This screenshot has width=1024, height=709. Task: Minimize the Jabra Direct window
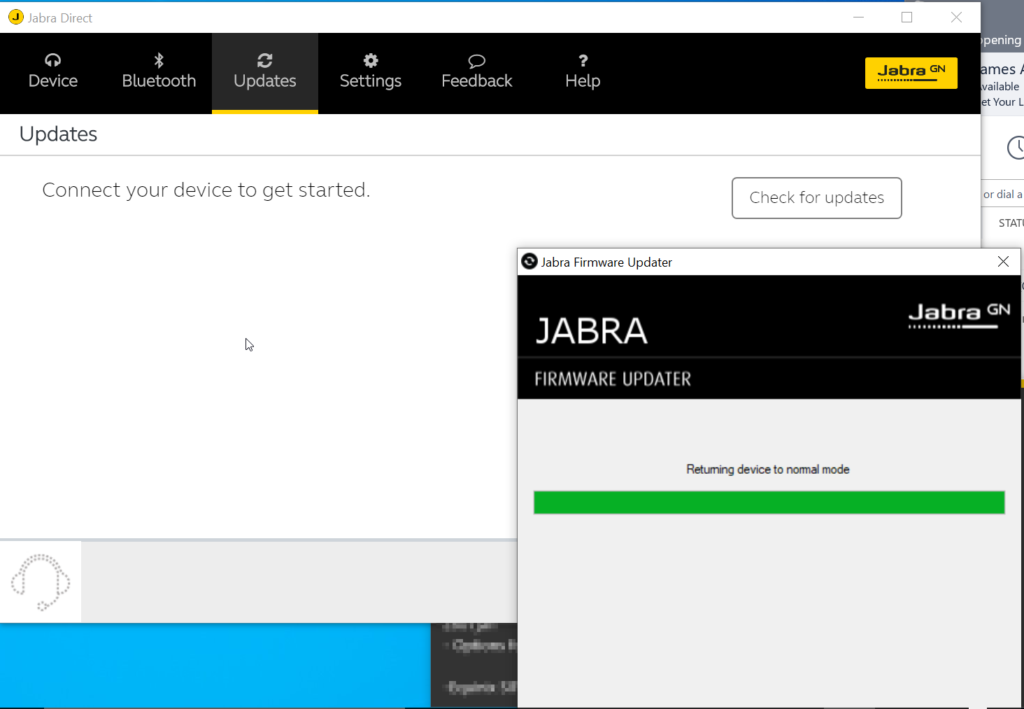(859, 18)
